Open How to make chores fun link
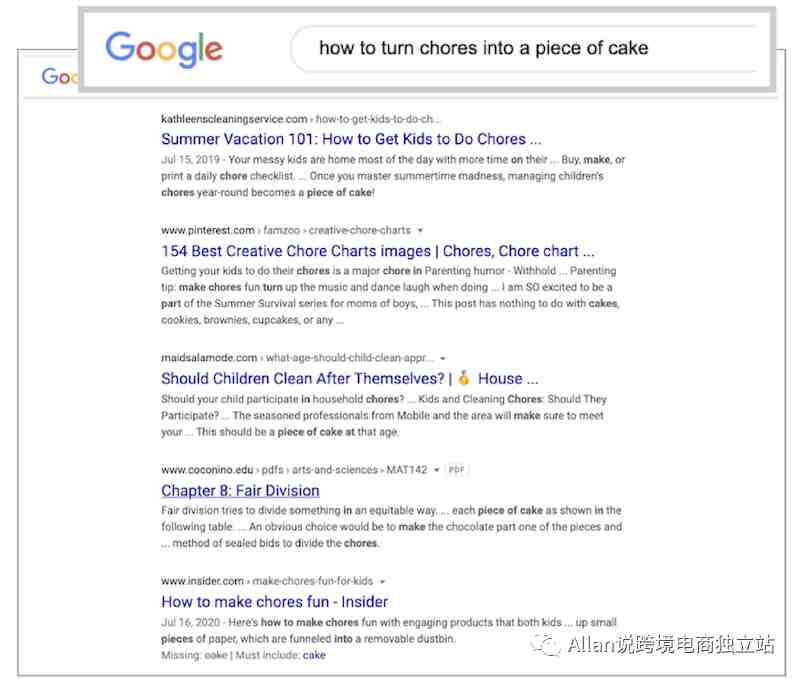This screenshot has width=800, height=679. (x=274, y=601)
